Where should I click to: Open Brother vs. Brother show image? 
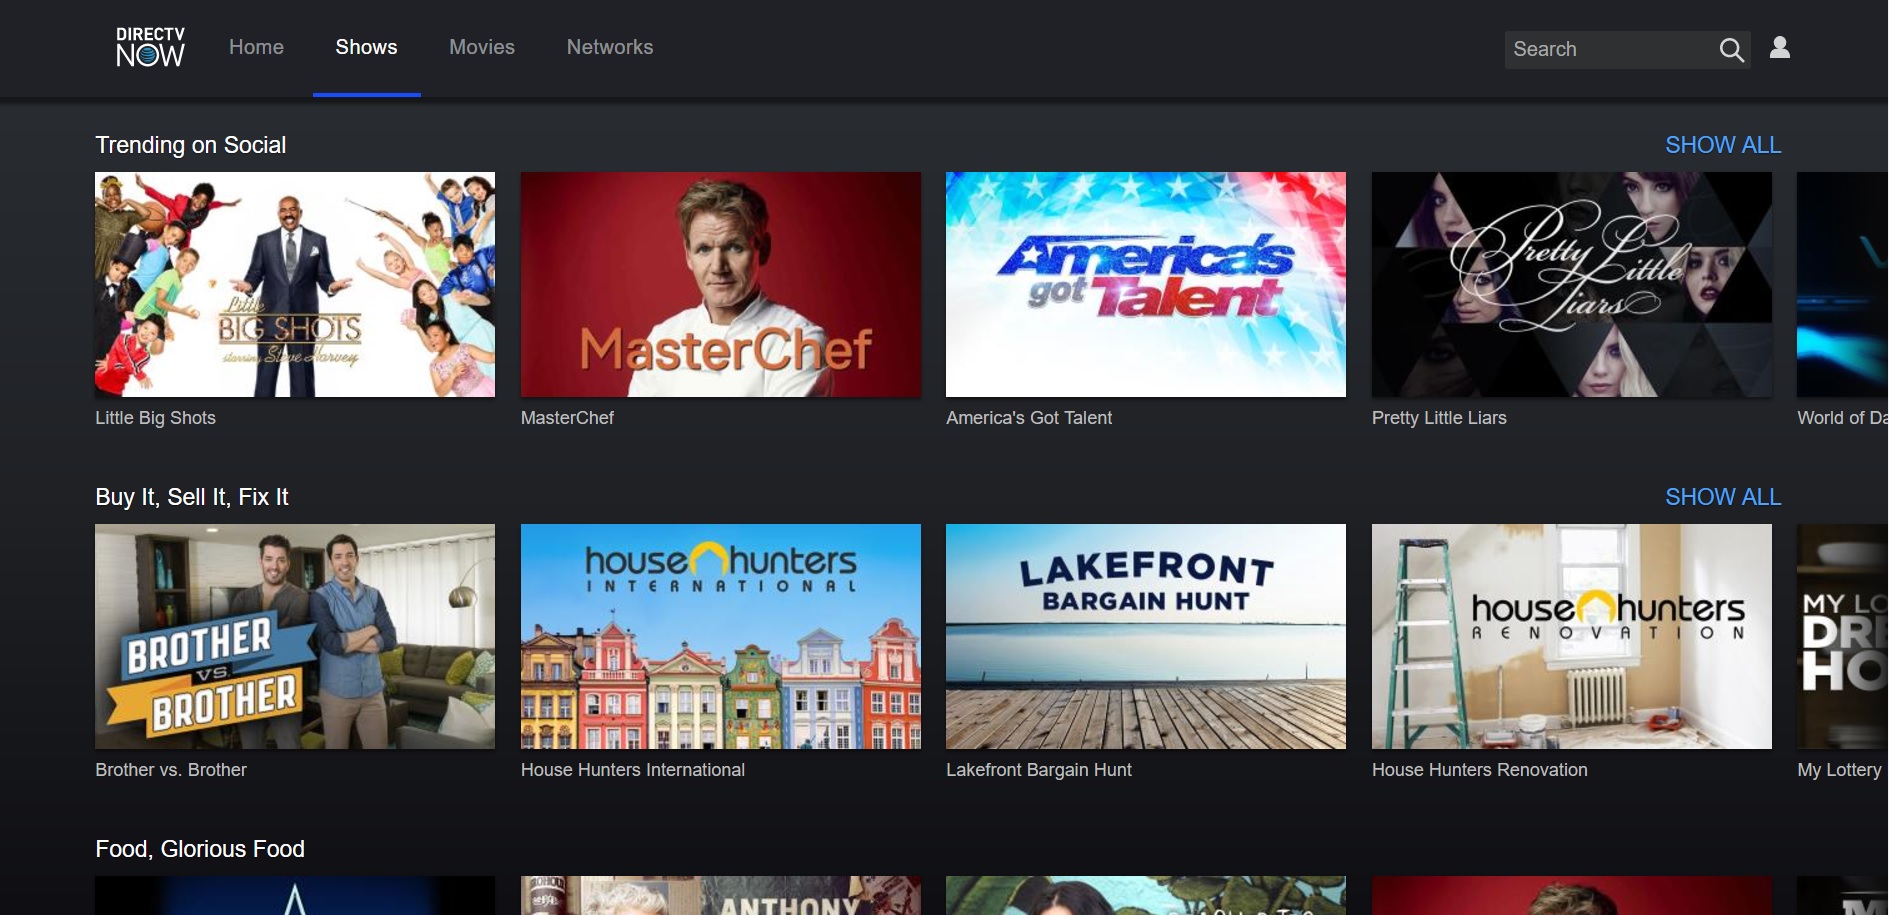click(295, 636)
